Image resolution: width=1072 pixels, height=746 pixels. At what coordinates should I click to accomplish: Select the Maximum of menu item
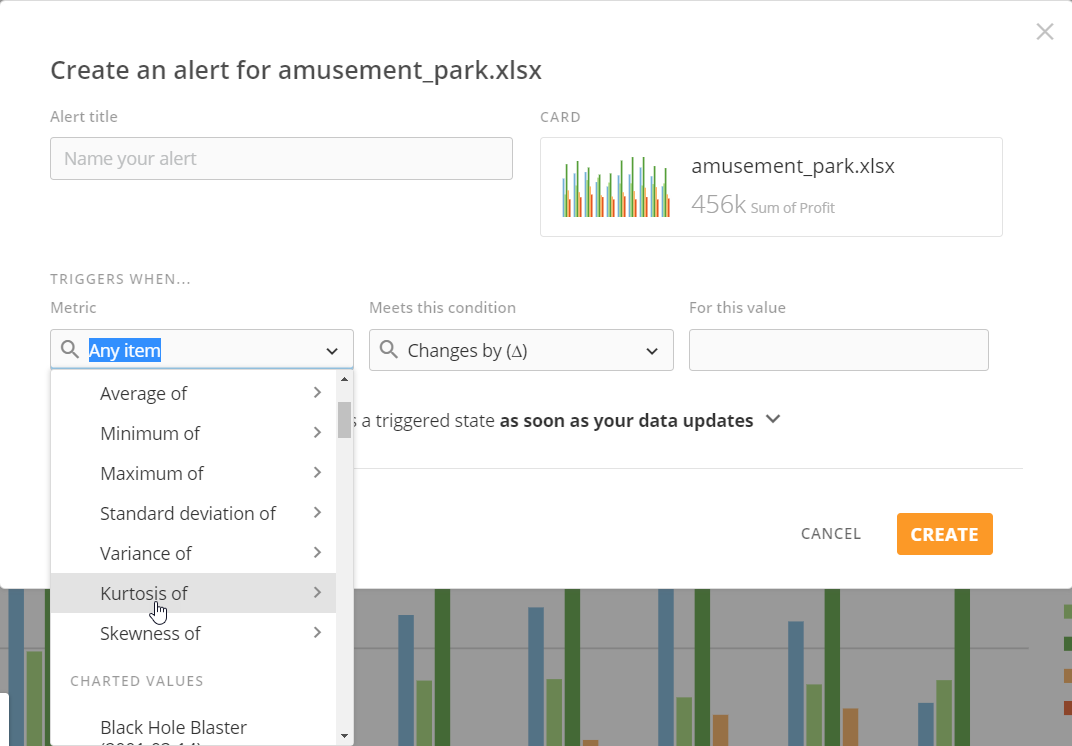(x=152, y=473)
